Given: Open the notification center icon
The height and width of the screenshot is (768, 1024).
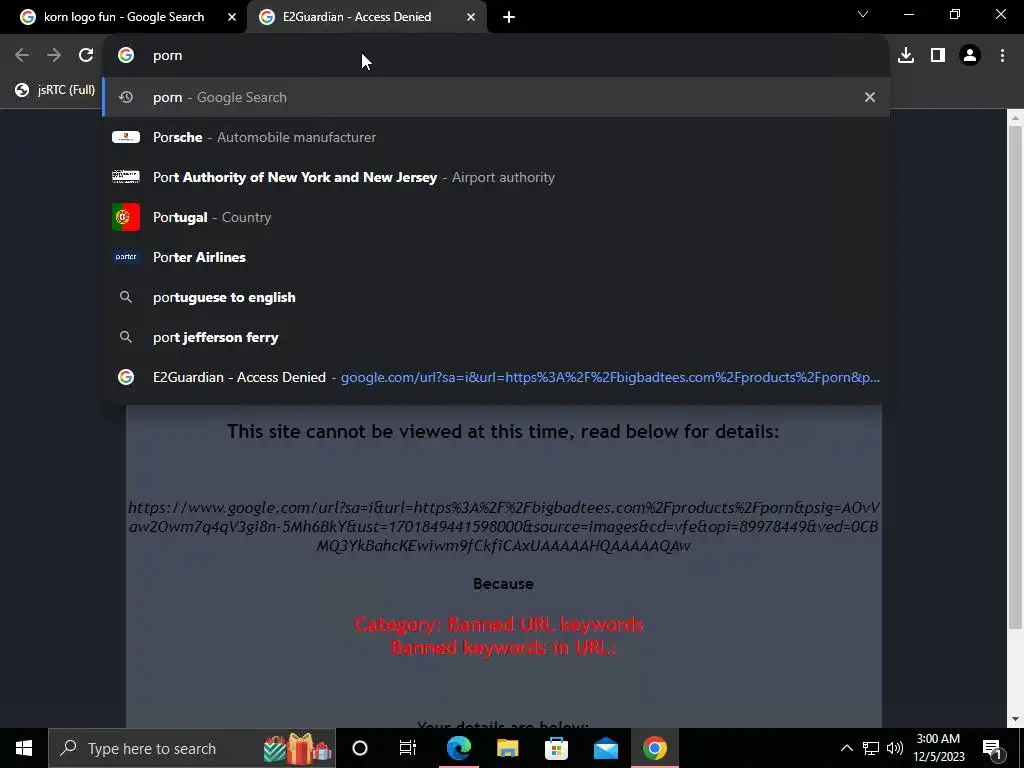Looking at the screenshot, I should (x=992, y=748).
